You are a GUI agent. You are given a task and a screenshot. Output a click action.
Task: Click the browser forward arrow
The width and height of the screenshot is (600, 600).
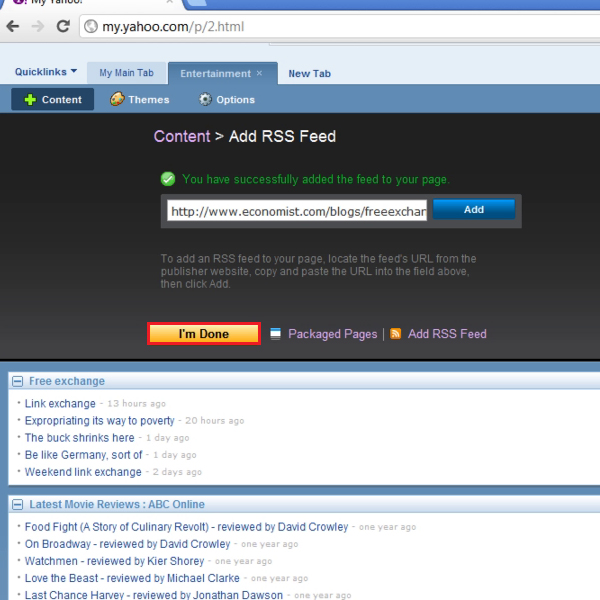click(38, 26)
